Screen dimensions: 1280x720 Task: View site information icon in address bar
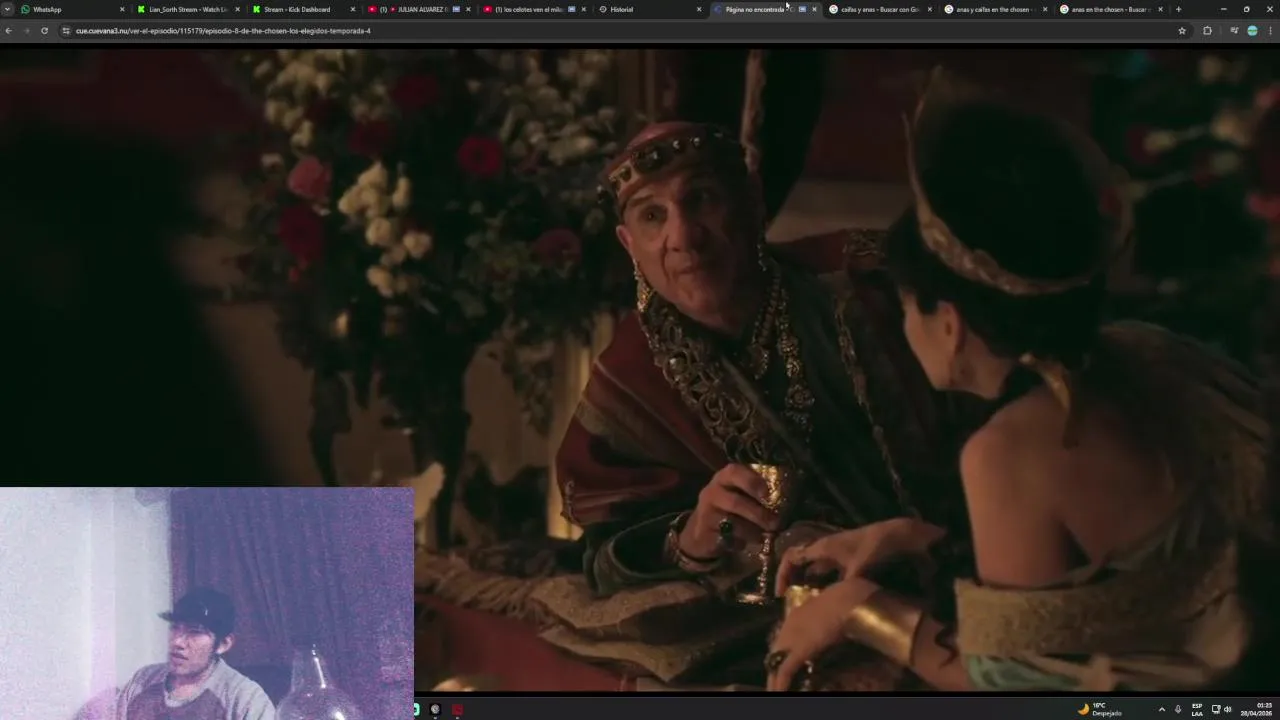click(x=66, y=31)
